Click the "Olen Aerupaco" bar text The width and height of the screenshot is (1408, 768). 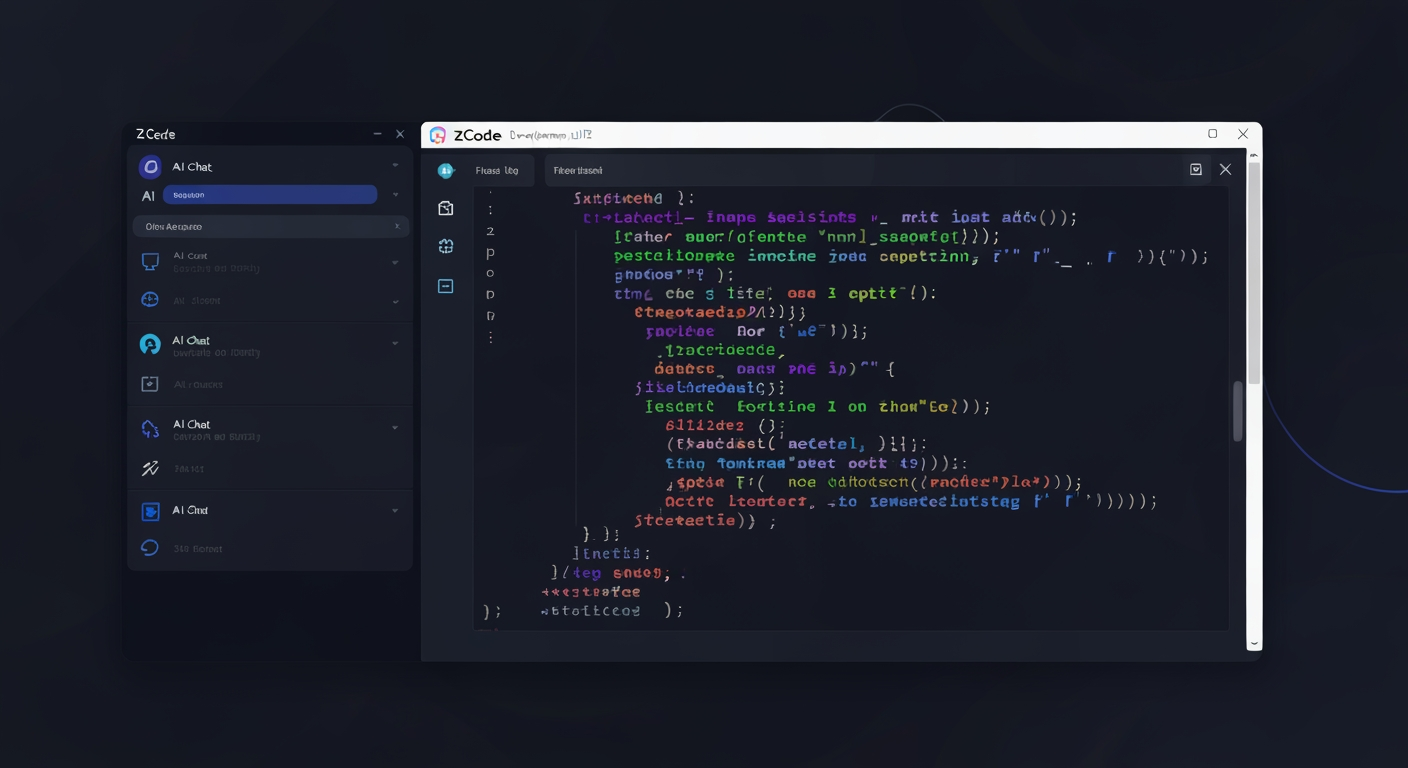click(174, 227)
